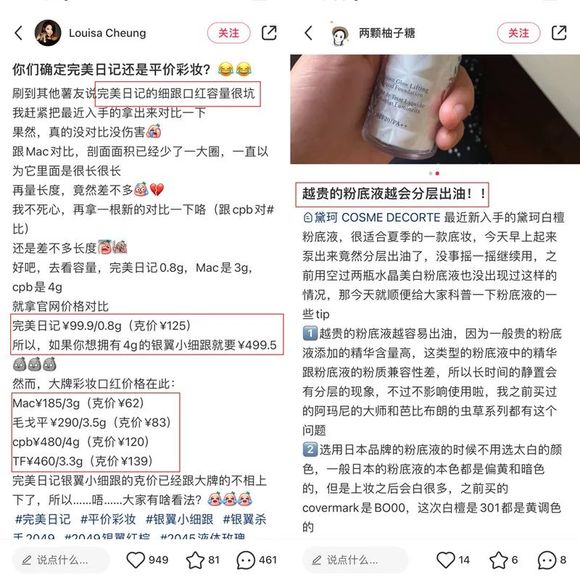View the foundation bottle photo
This screenshot has width=580, height=580.
pyautogui.click(x=435, y=109)
